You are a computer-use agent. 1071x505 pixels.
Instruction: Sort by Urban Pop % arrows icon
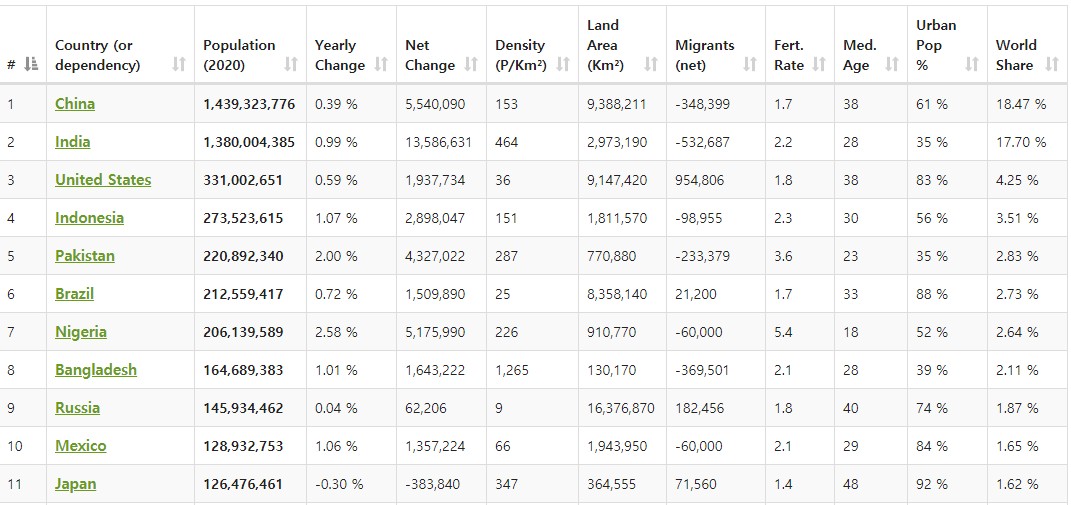click(x=972, y=65)
